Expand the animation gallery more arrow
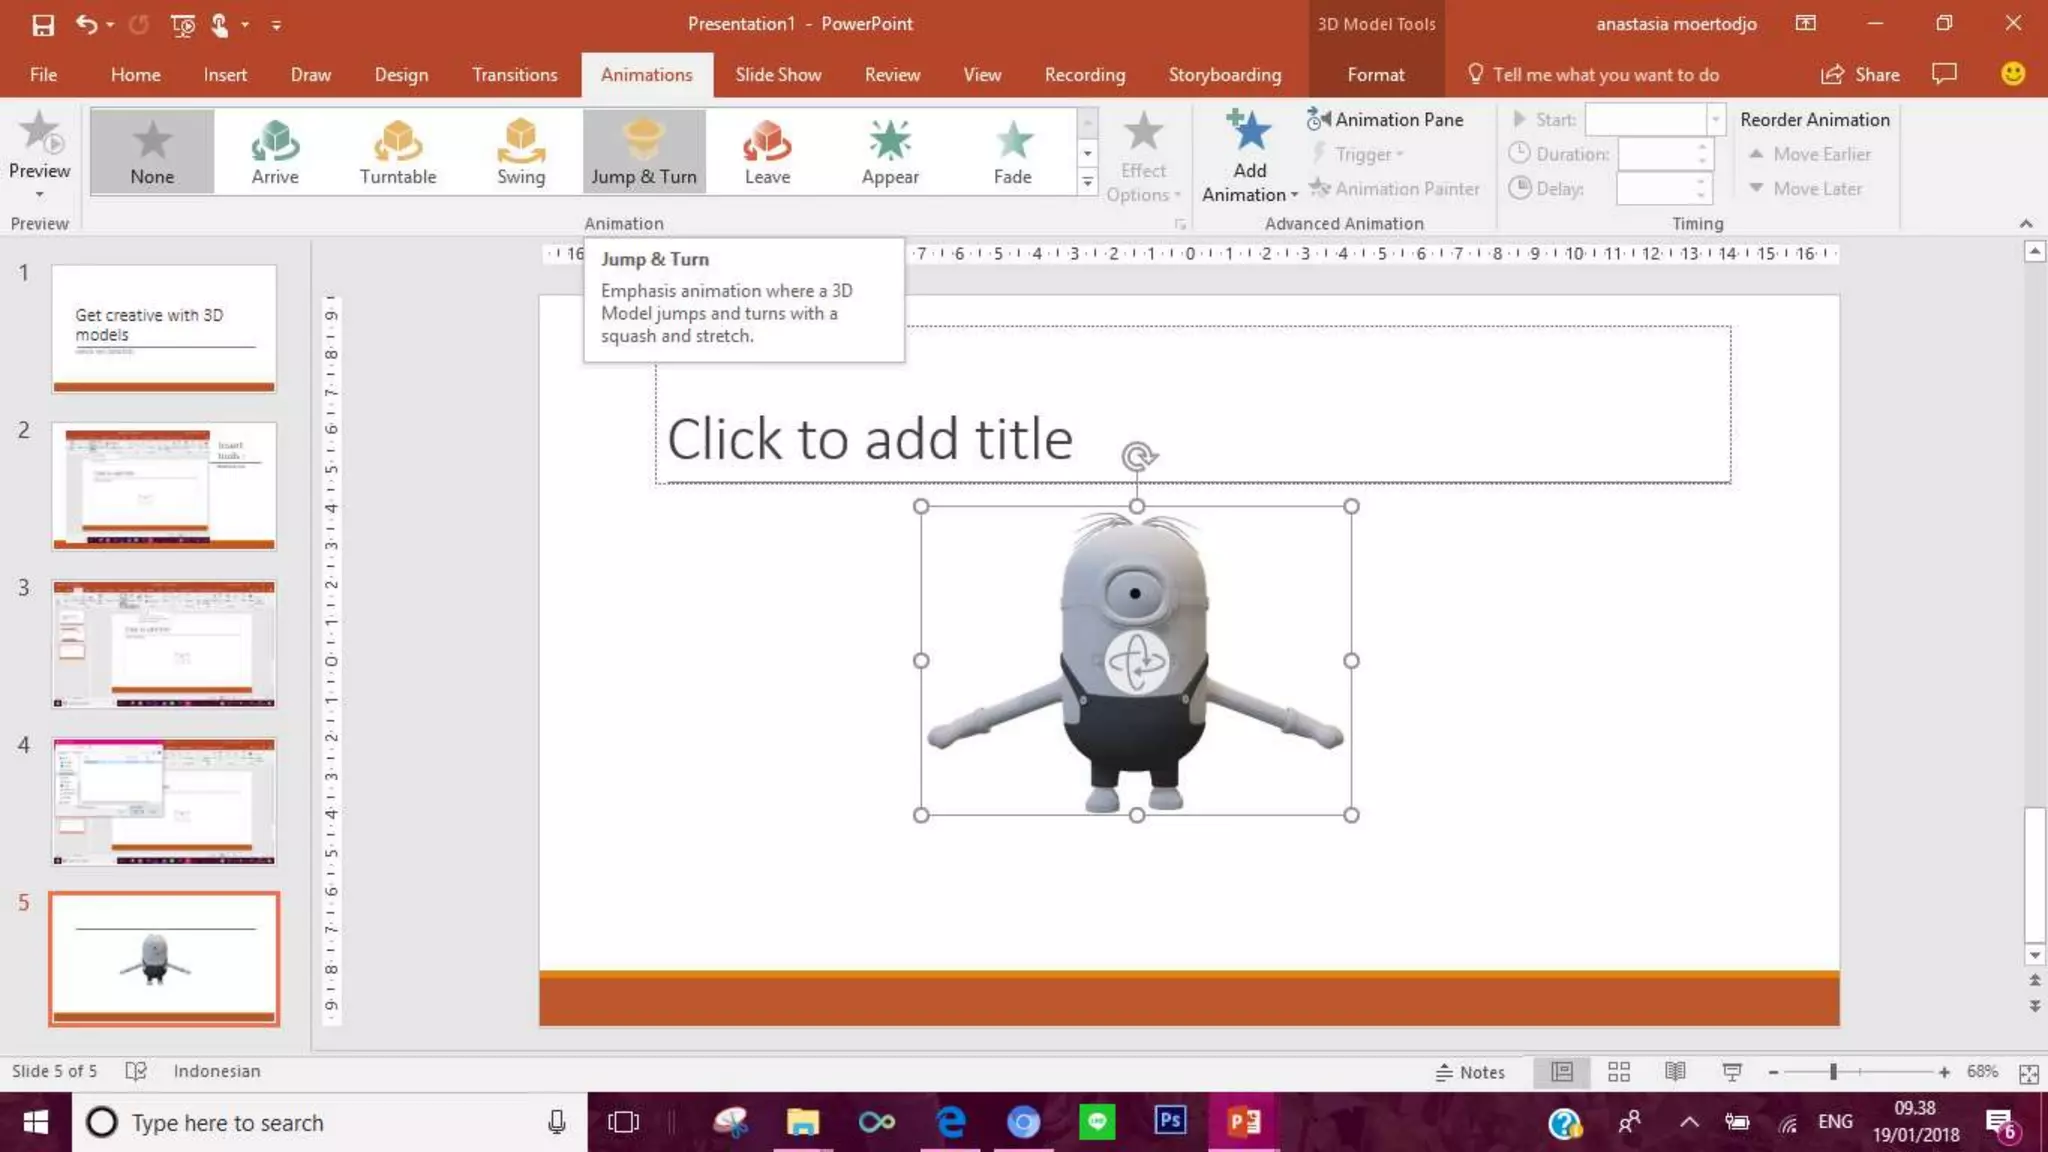 pyautogui.click(x=1087, y=182)
